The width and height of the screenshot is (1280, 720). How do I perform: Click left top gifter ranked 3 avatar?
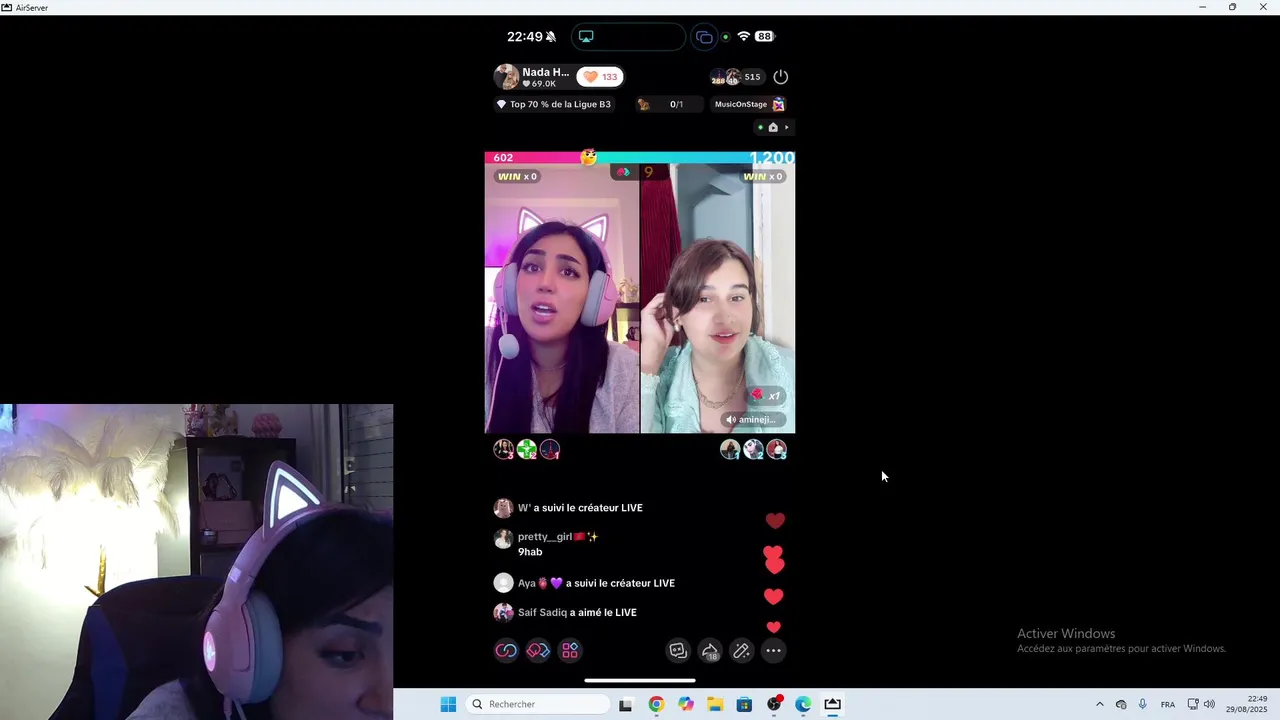coord(503,450)
